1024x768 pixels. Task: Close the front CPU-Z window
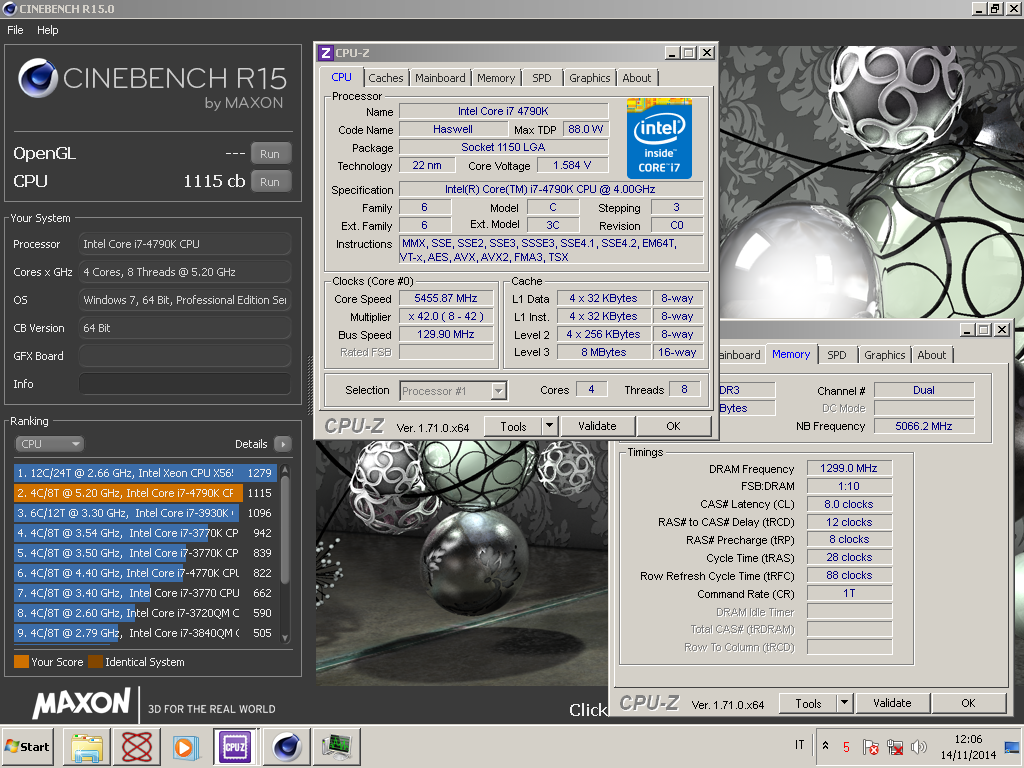pos(707,53)
